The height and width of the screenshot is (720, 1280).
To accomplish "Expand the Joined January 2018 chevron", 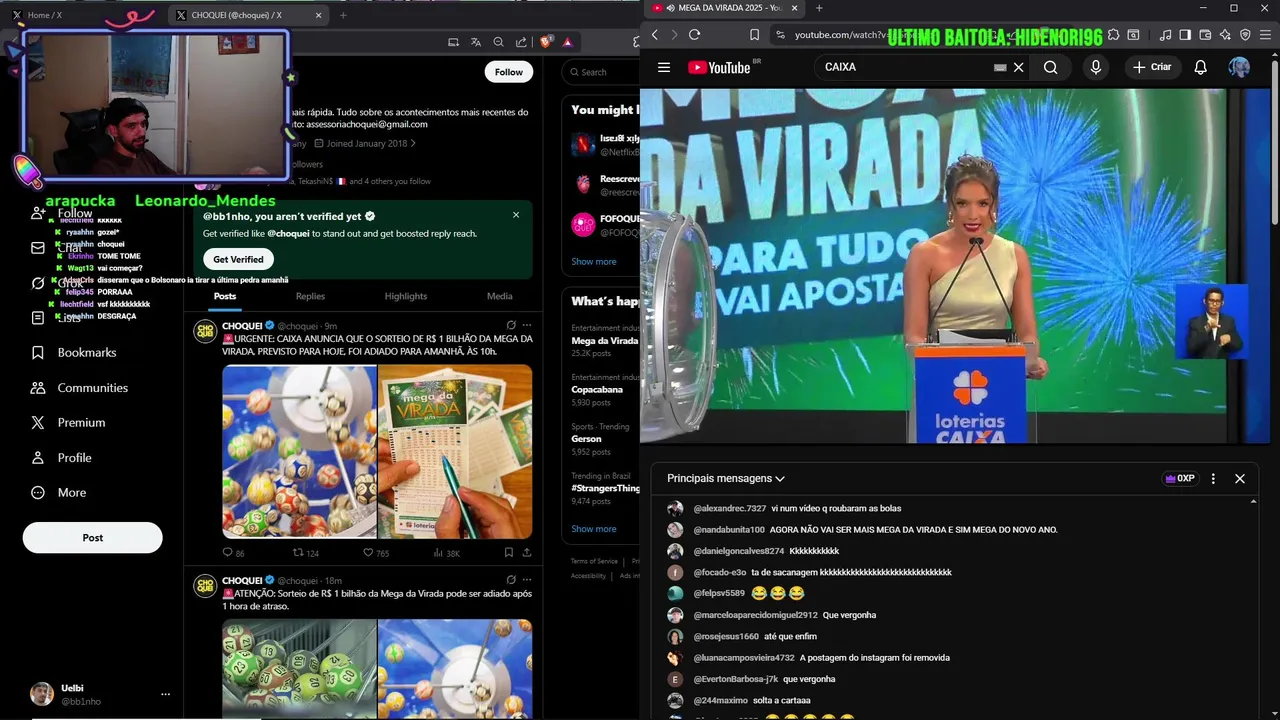I will (x=413, y=143).
